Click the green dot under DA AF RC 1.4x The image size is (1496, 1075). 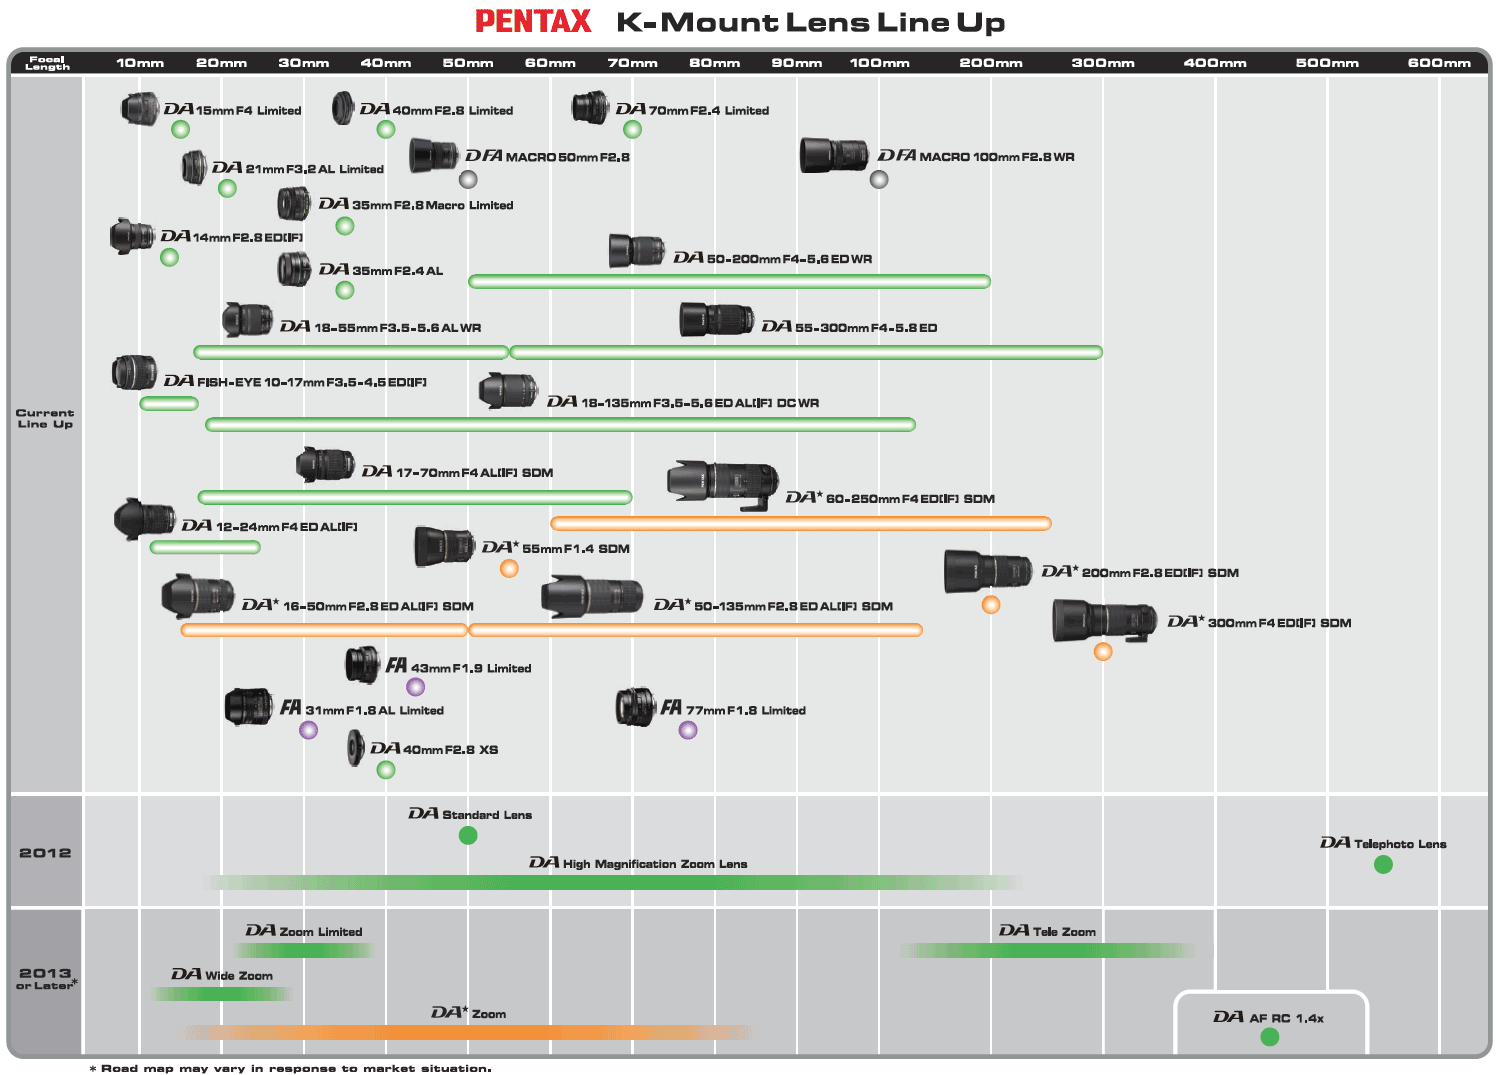click(x=1270, y=1037)
